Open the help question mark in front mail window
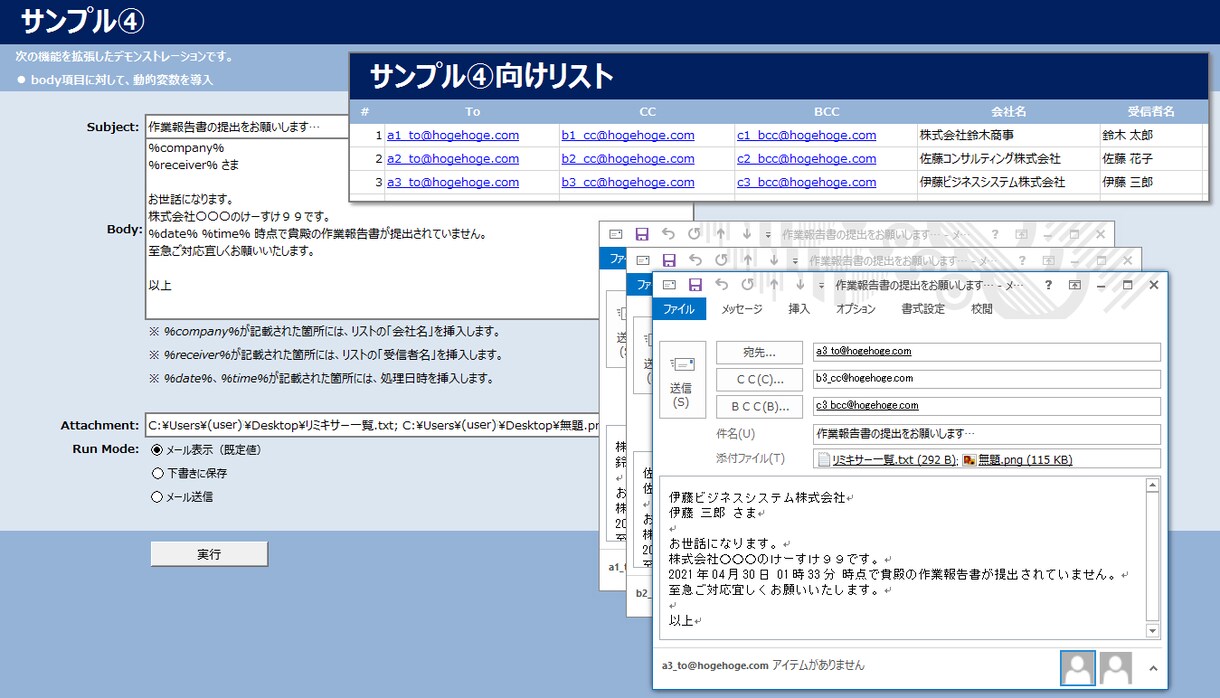Viewport: 1220px width, 698px height. tap(1048, 285)
